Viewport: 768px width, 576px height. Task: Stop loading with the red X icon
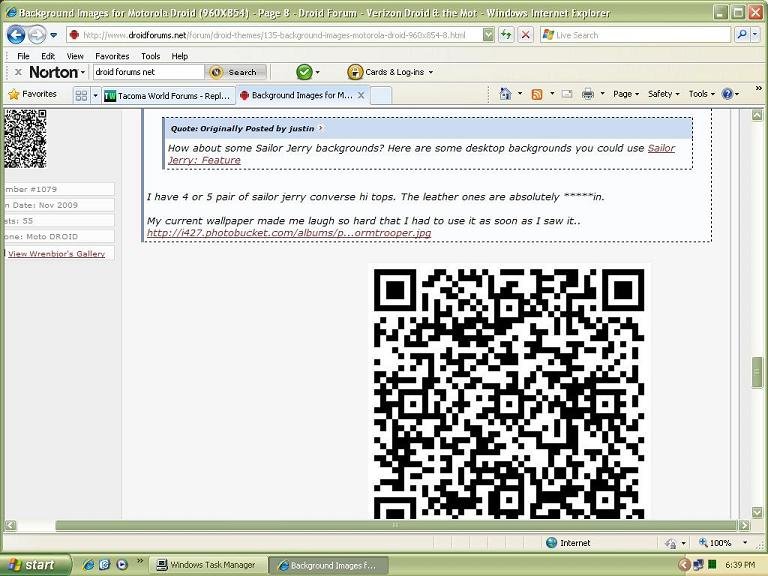(x=526, y=35)
